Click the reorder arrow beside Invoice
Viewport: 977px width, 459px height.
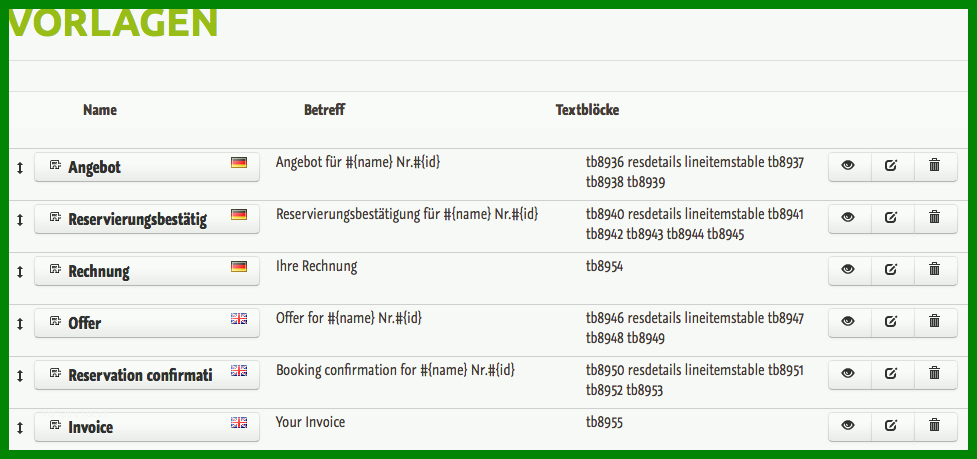[x=19, y=428]
